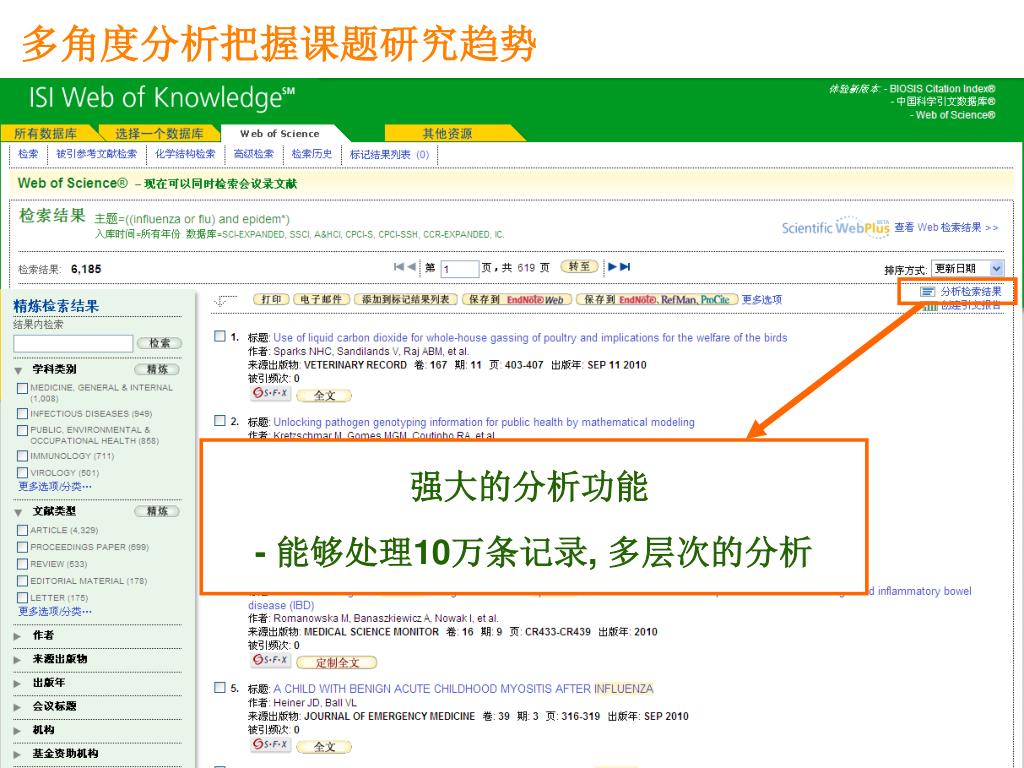The height and width of the screenshot is (768, 1024).
Task: Click 精炼 button in 学科类别 section
Action: [157, 370]
